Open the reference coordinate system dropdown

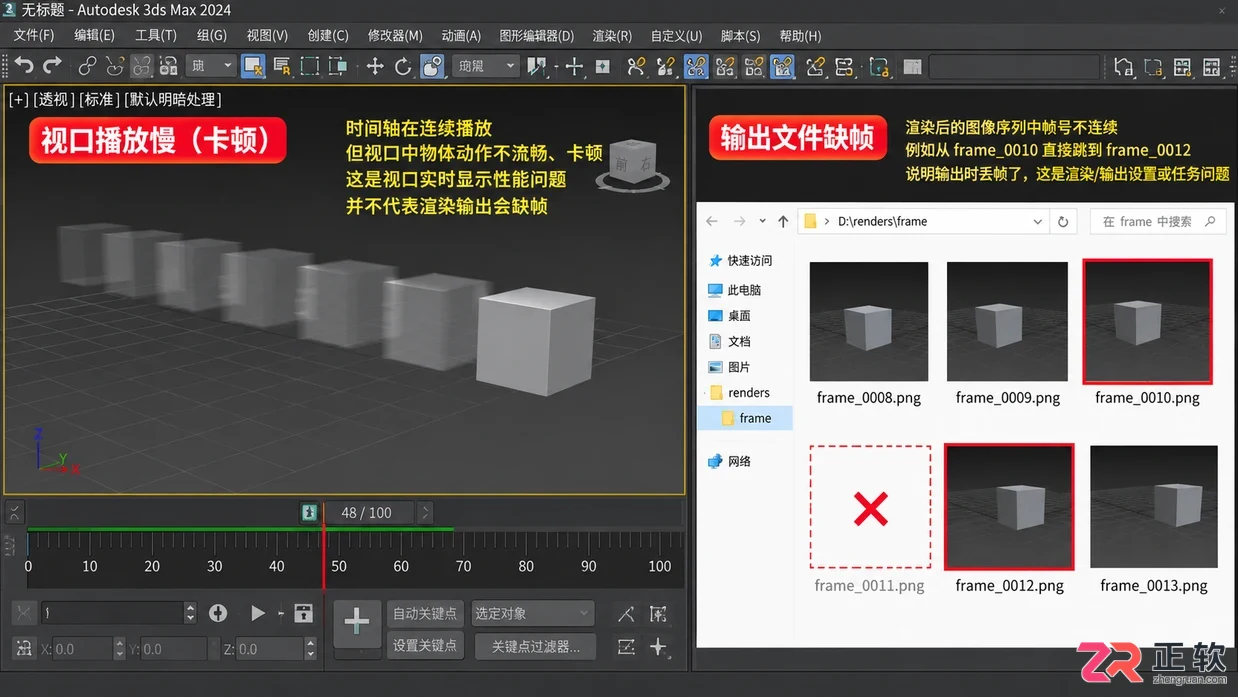[x=486, y=66]
